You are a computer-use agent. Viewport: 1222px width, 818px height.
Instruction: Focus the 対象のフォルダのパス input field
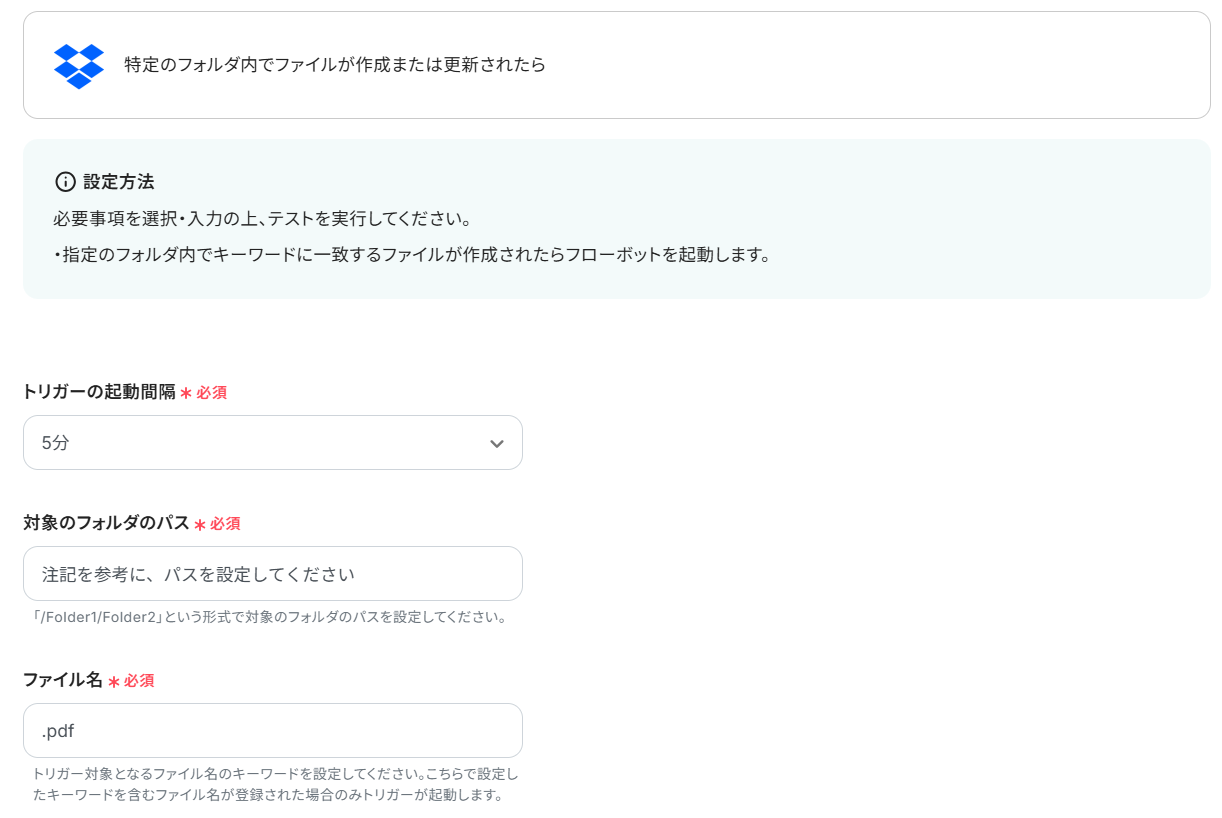pos(272,573)
